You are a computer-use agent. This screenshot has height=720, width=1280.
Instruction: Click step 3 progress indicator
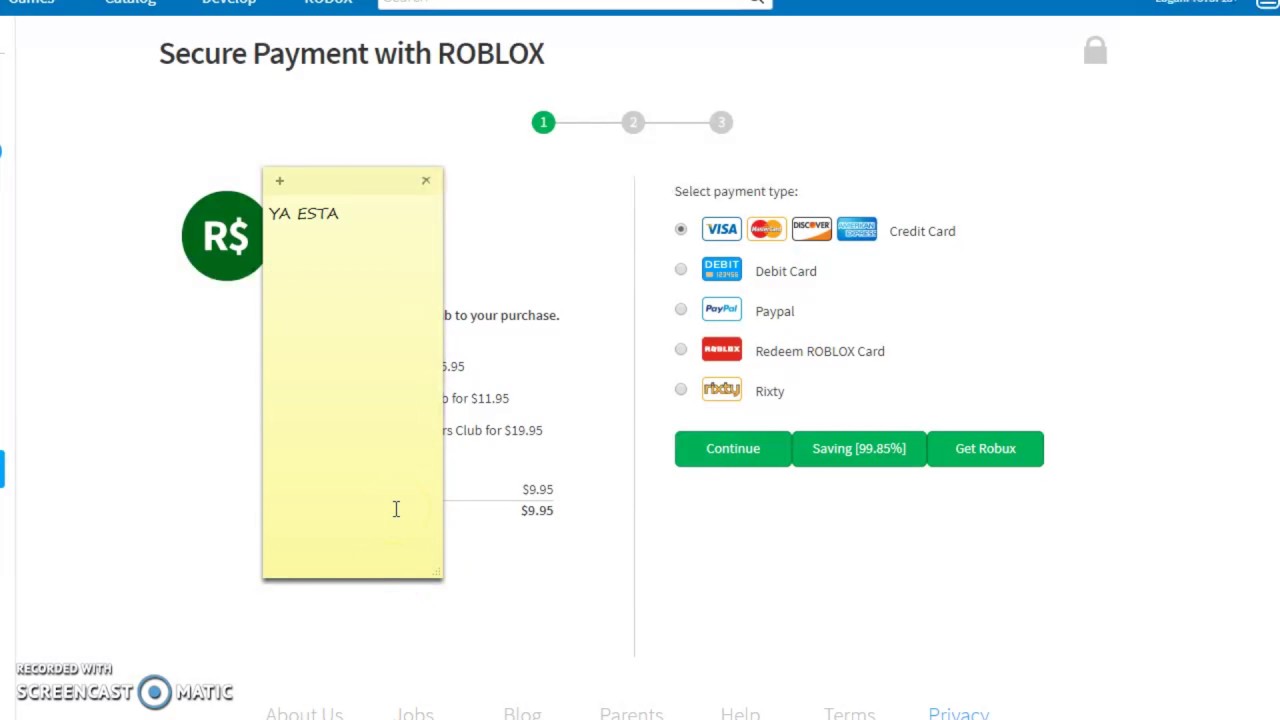(x=721, y=122)
